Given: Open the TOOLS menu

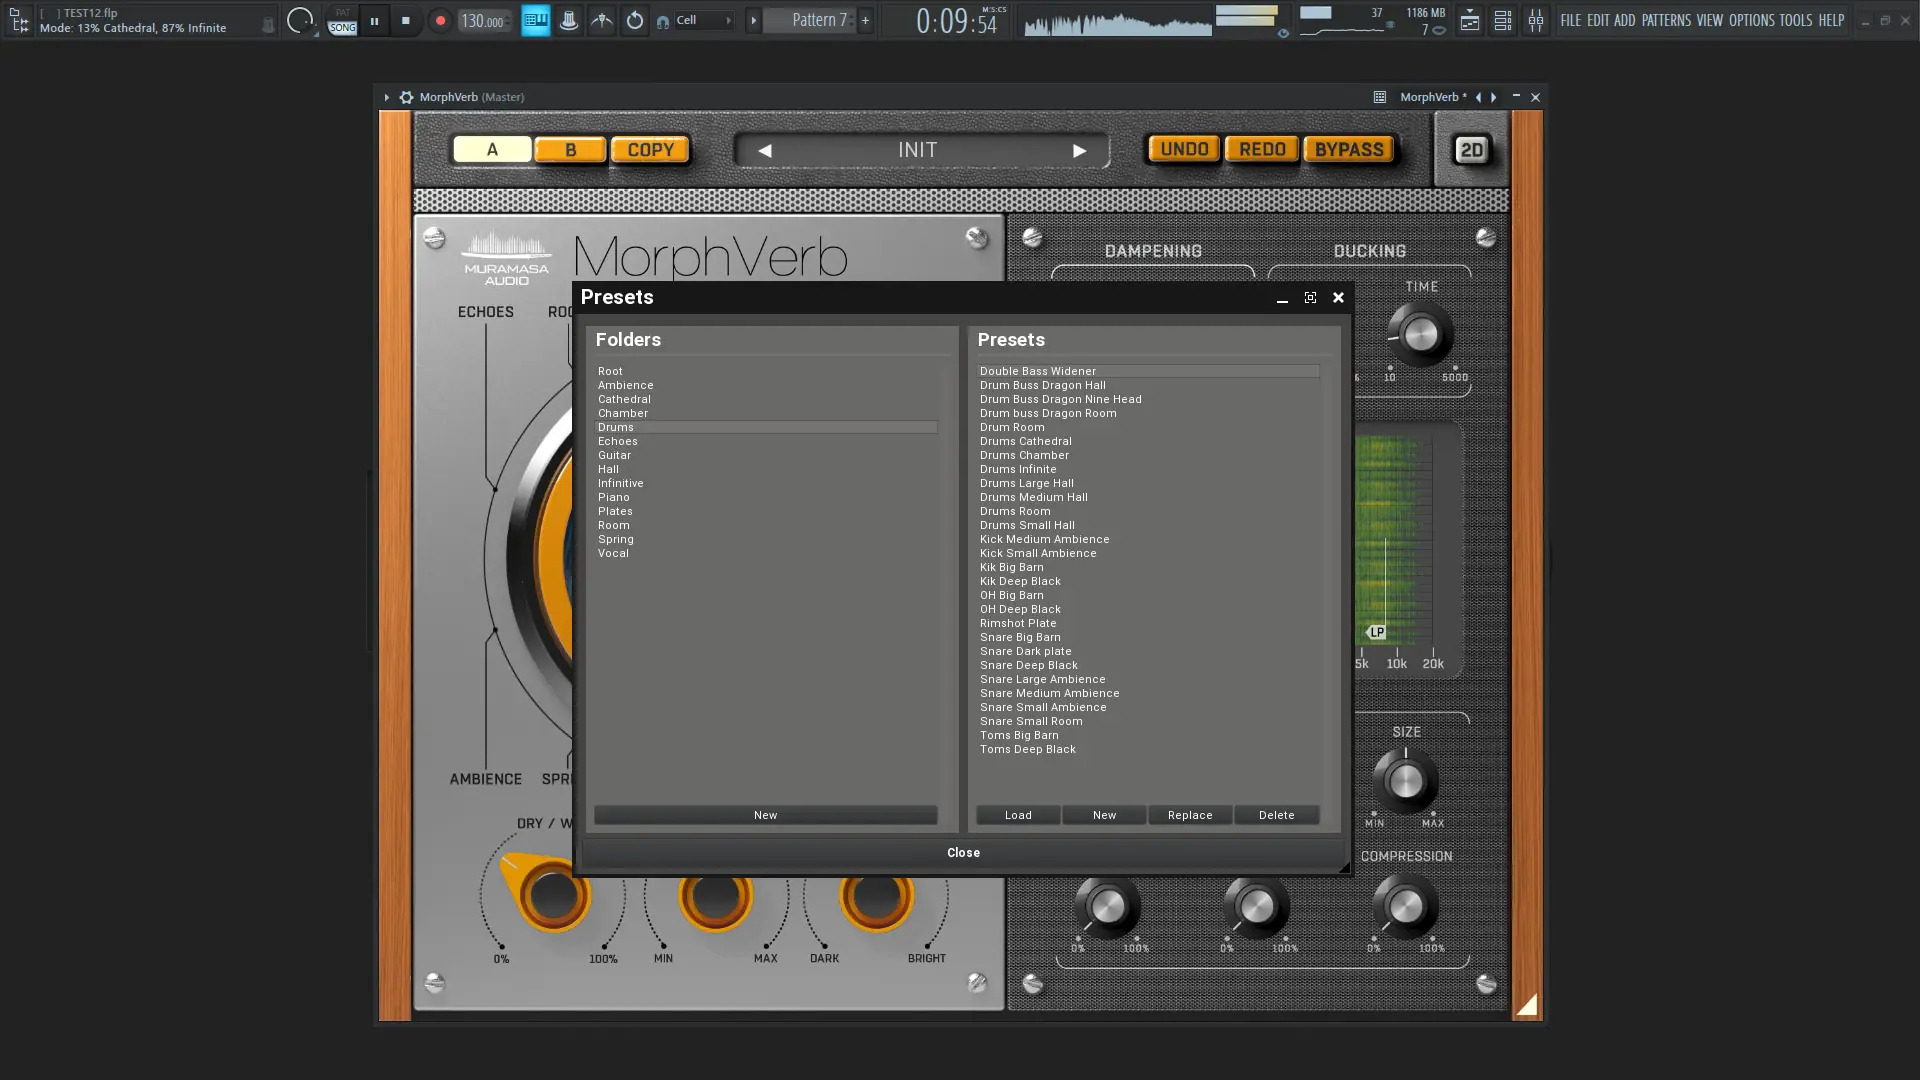Looking at the screenshot, I should (x=1795, y=20).
